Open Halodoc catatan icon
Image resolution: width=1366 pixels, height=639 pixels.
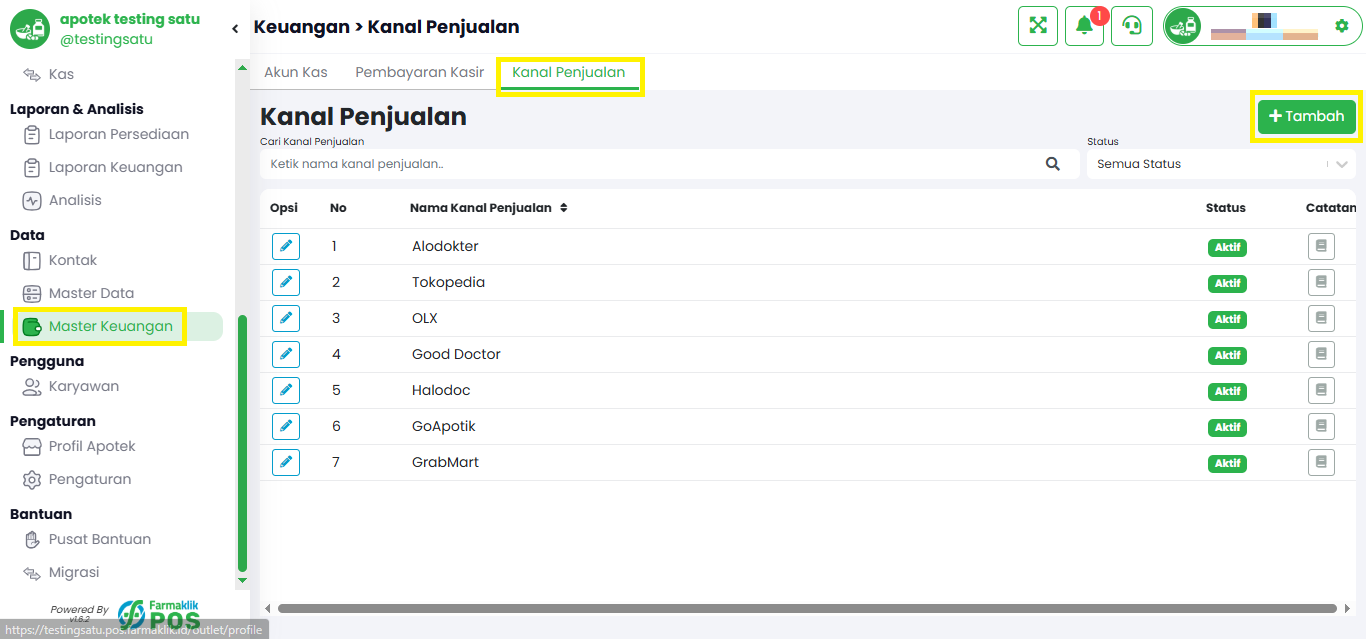pyautogui.click(x=1321, y=390)
